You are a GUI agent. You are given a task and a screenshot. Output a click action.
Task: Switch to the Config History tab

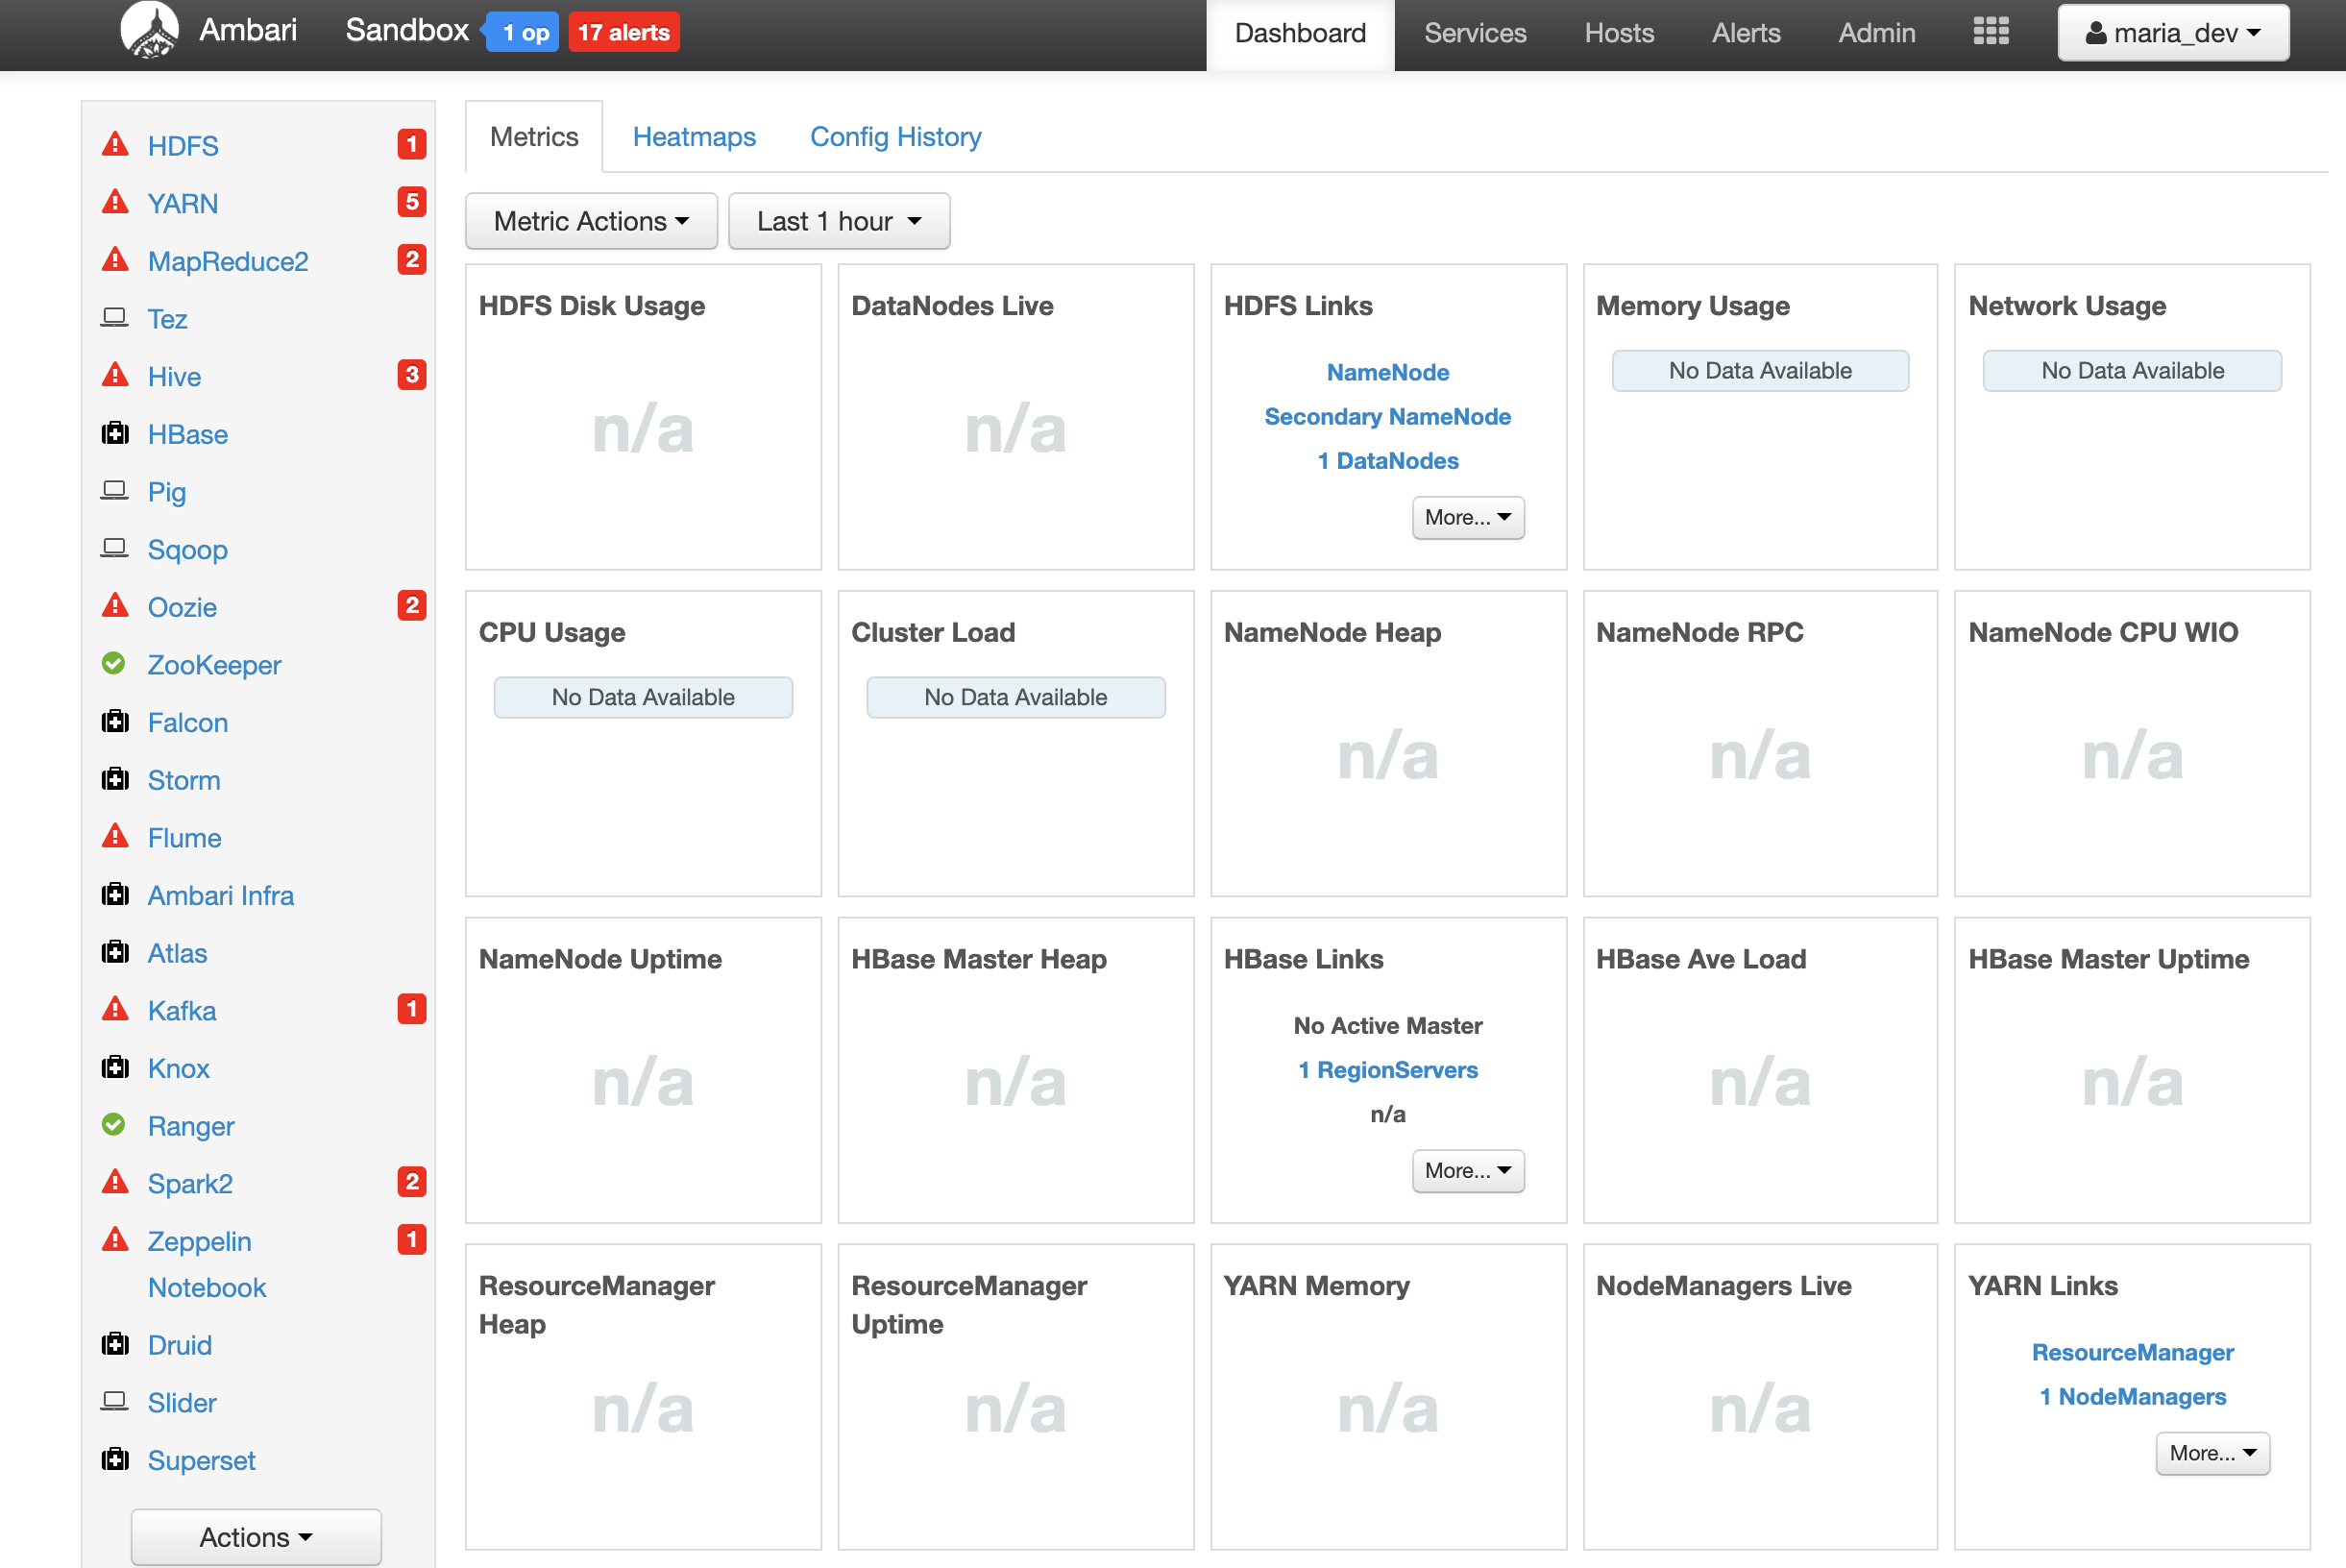pyautogui.click(x=894, y=135)
